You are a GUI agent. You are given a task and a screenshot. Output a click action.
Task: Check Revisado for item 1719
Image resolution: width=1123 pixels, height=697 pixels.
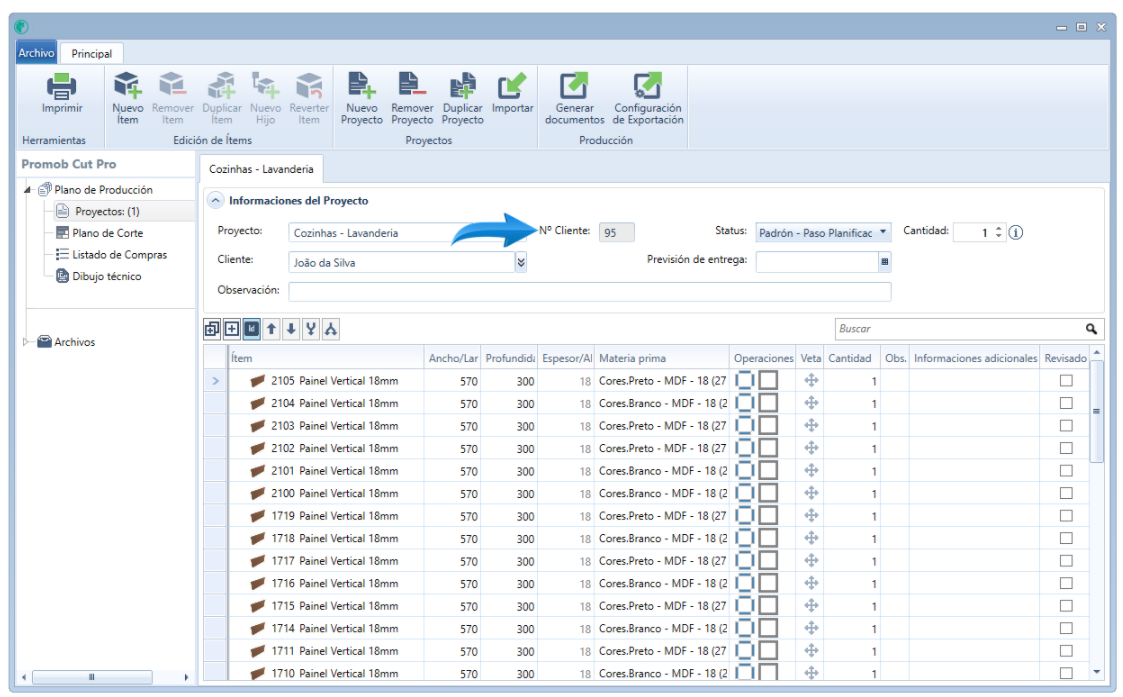tap(1066, 516)
